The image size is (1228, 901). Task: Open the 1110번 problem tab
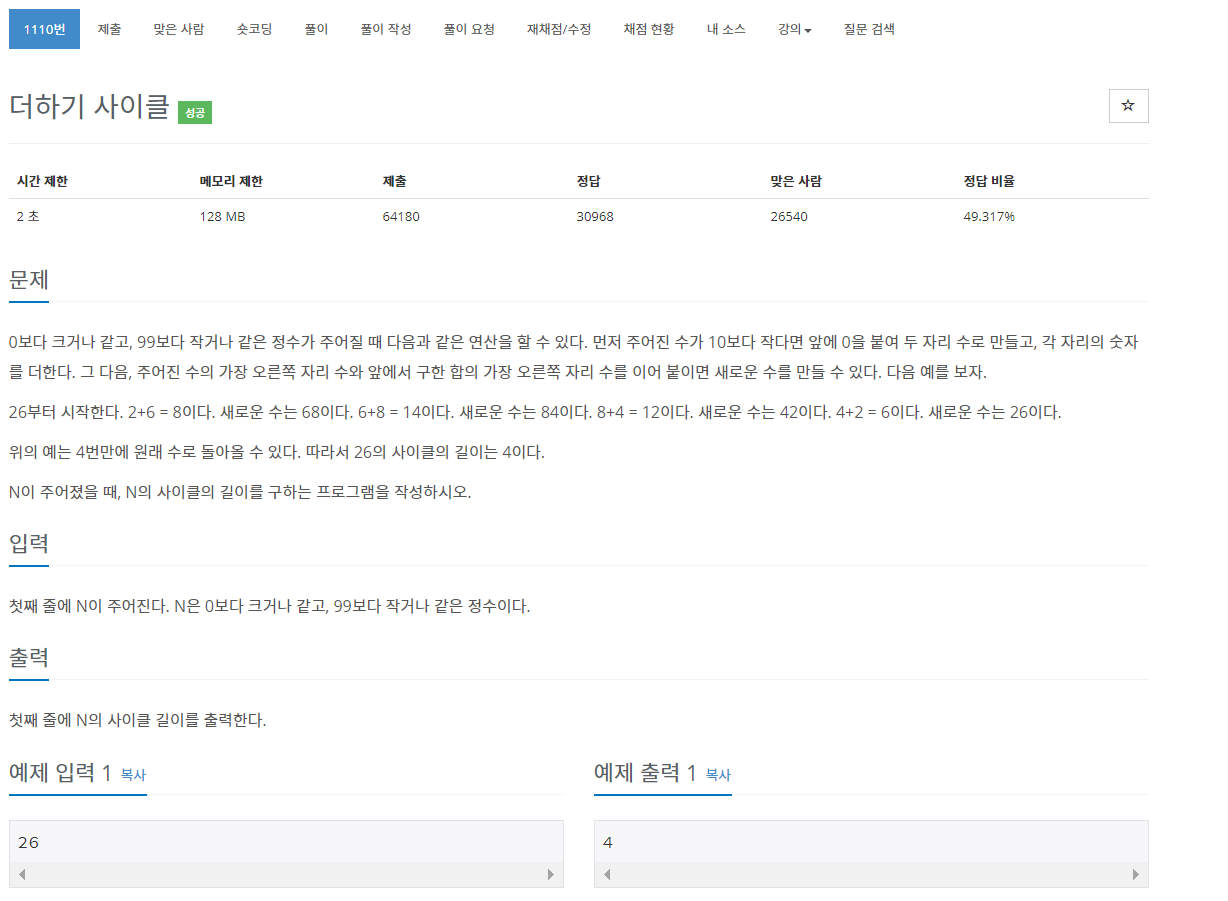click(44, 29)
